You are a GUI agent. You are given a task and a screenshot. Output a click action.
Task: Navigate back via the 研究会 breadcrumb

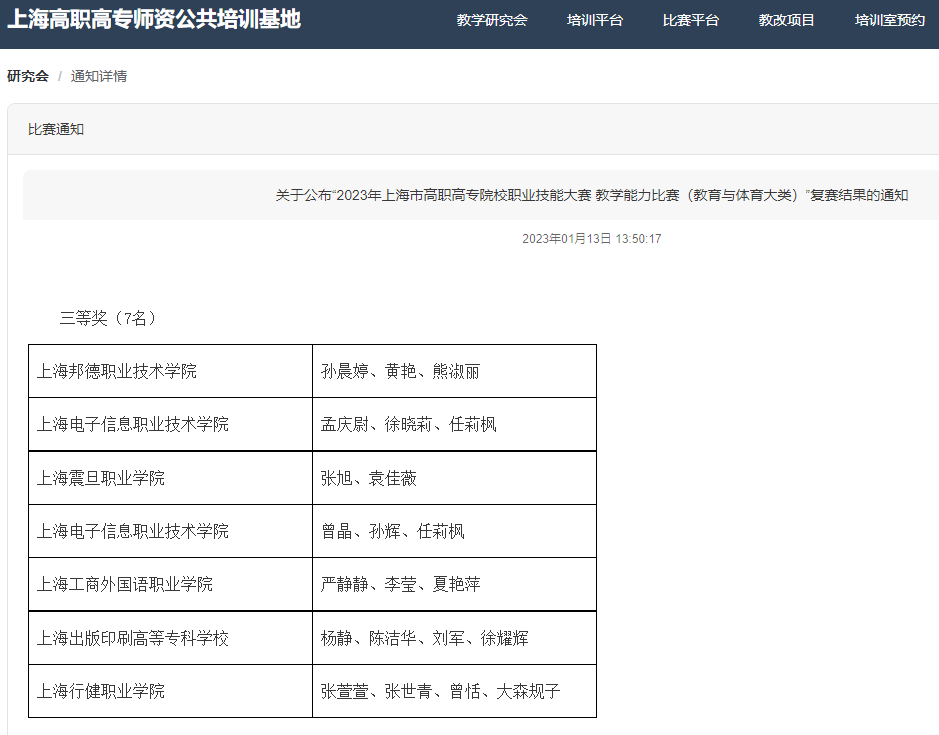coord(28,76)
